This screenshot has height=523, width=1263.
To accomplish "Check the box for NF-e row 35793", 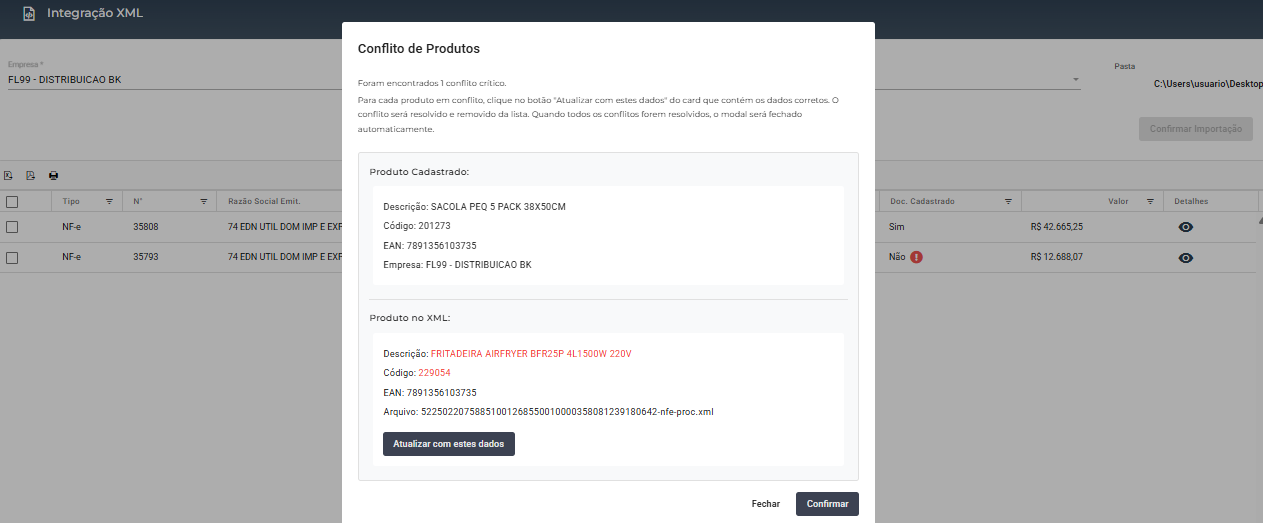I will pyautogui.click(x=12, y=257).
